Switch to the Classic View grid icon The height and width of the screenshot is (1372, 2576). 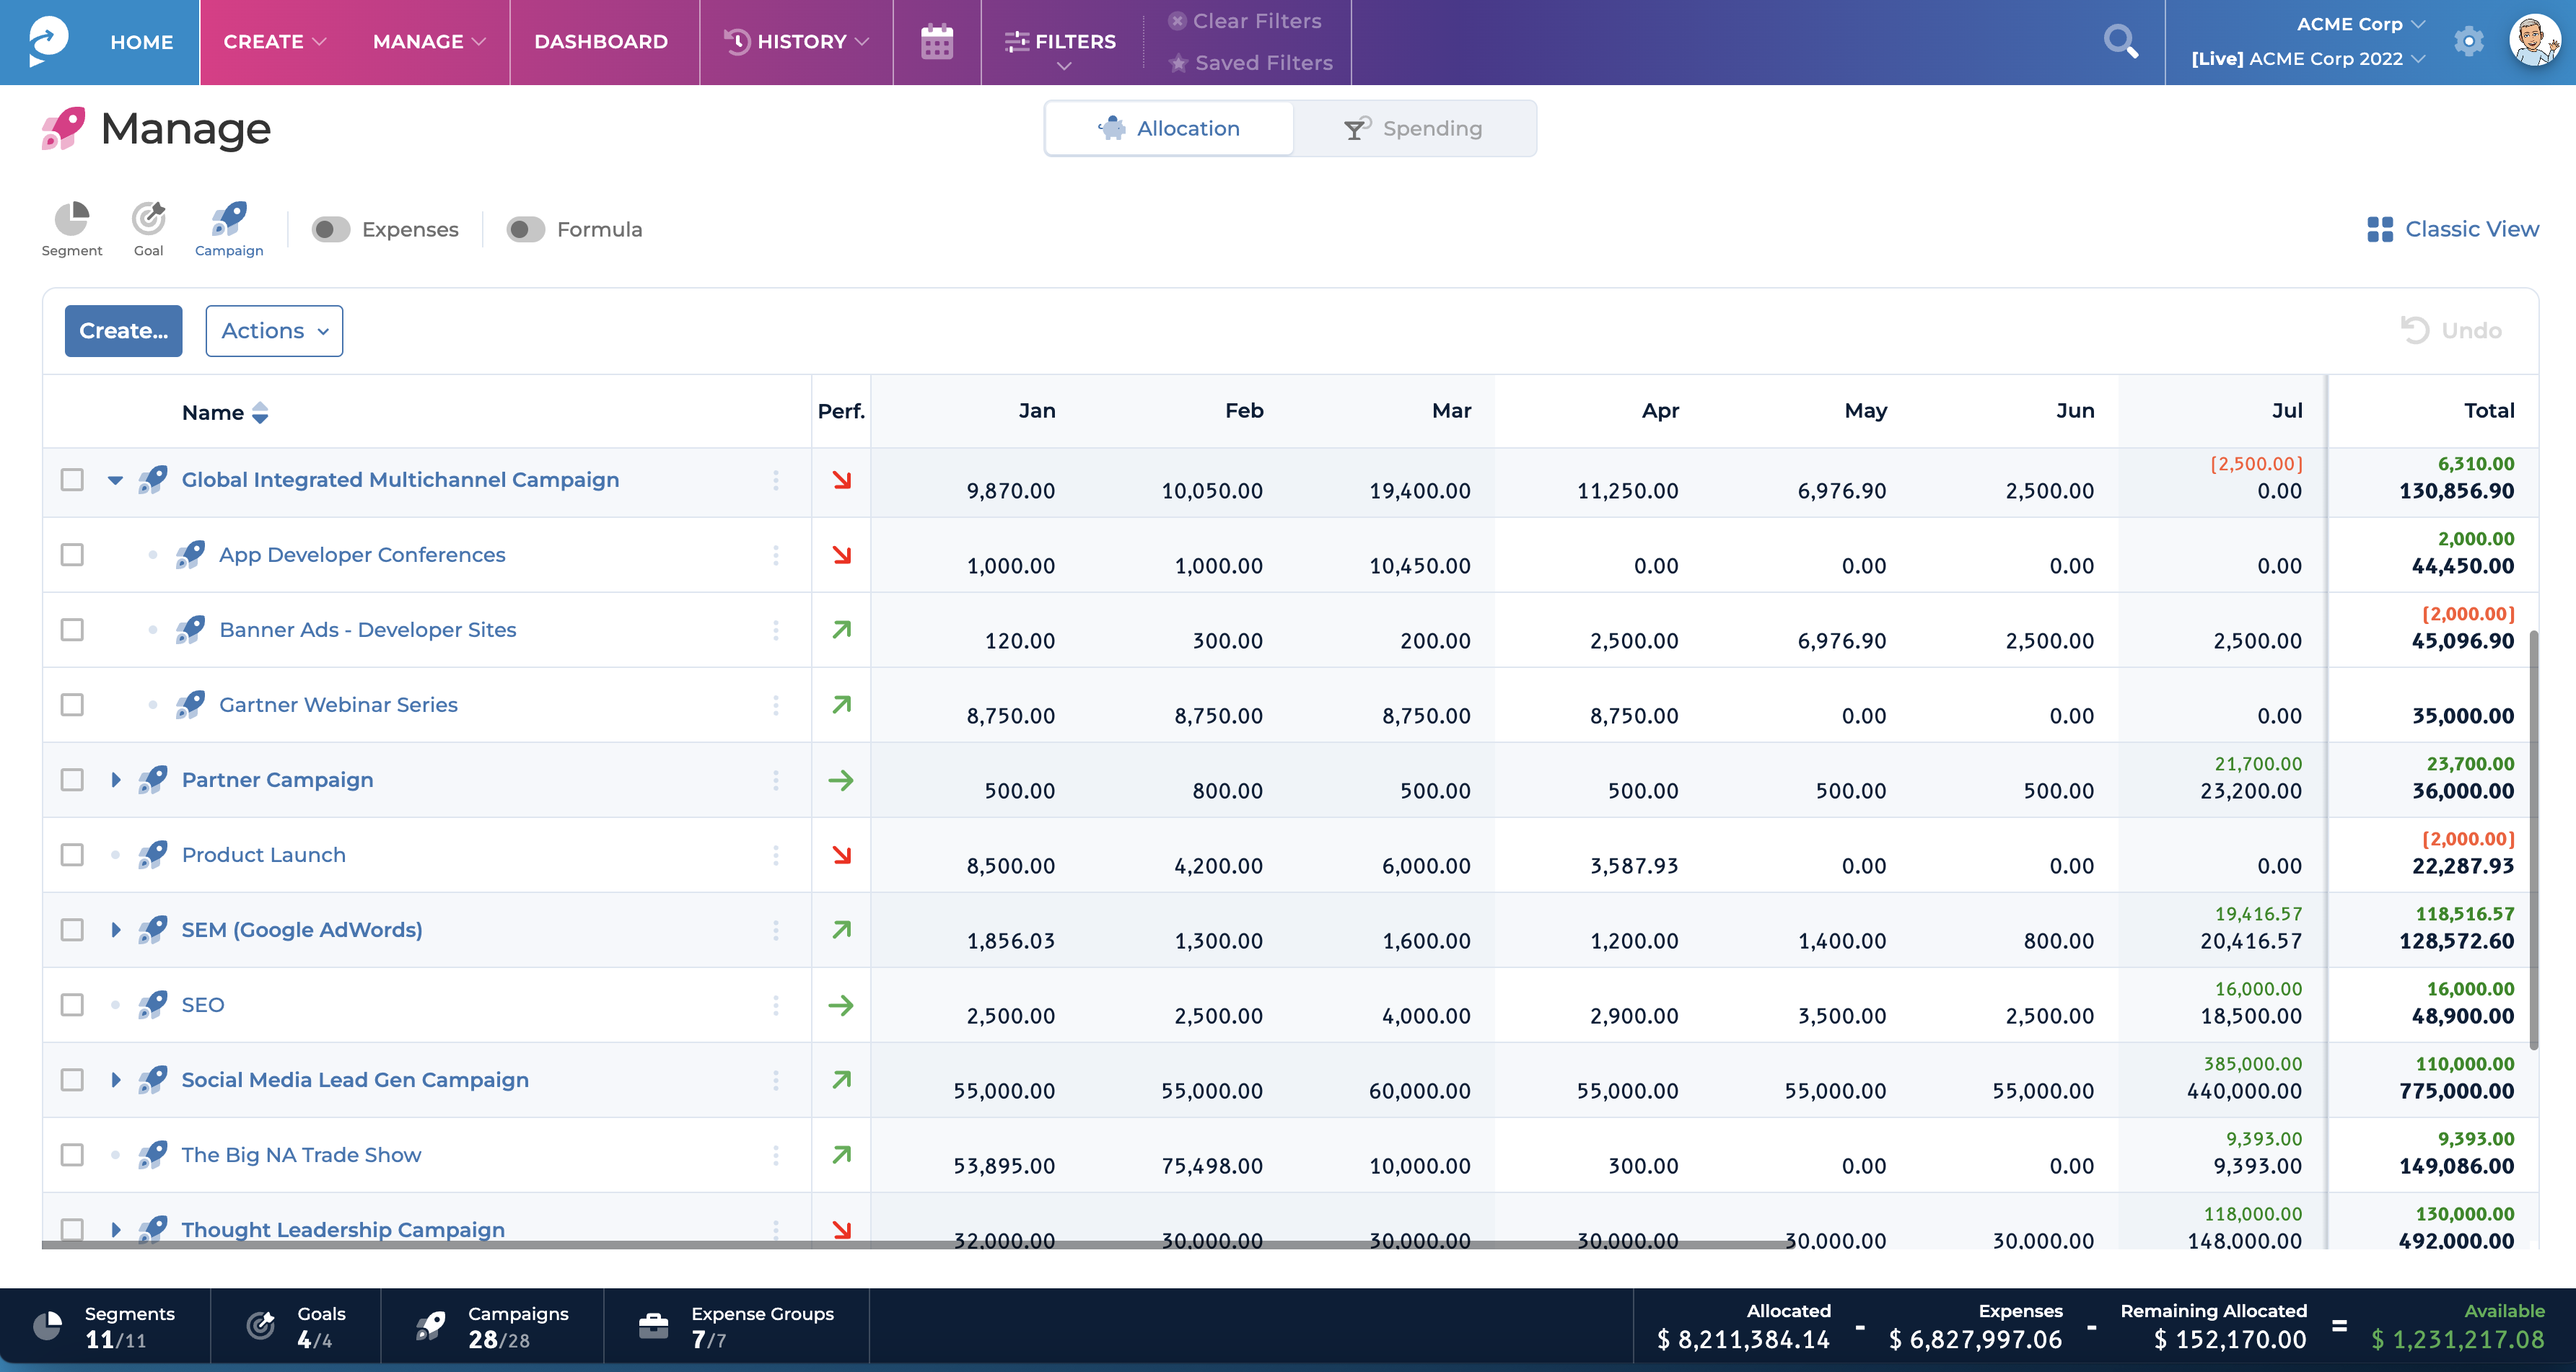tap(2379, 229)
